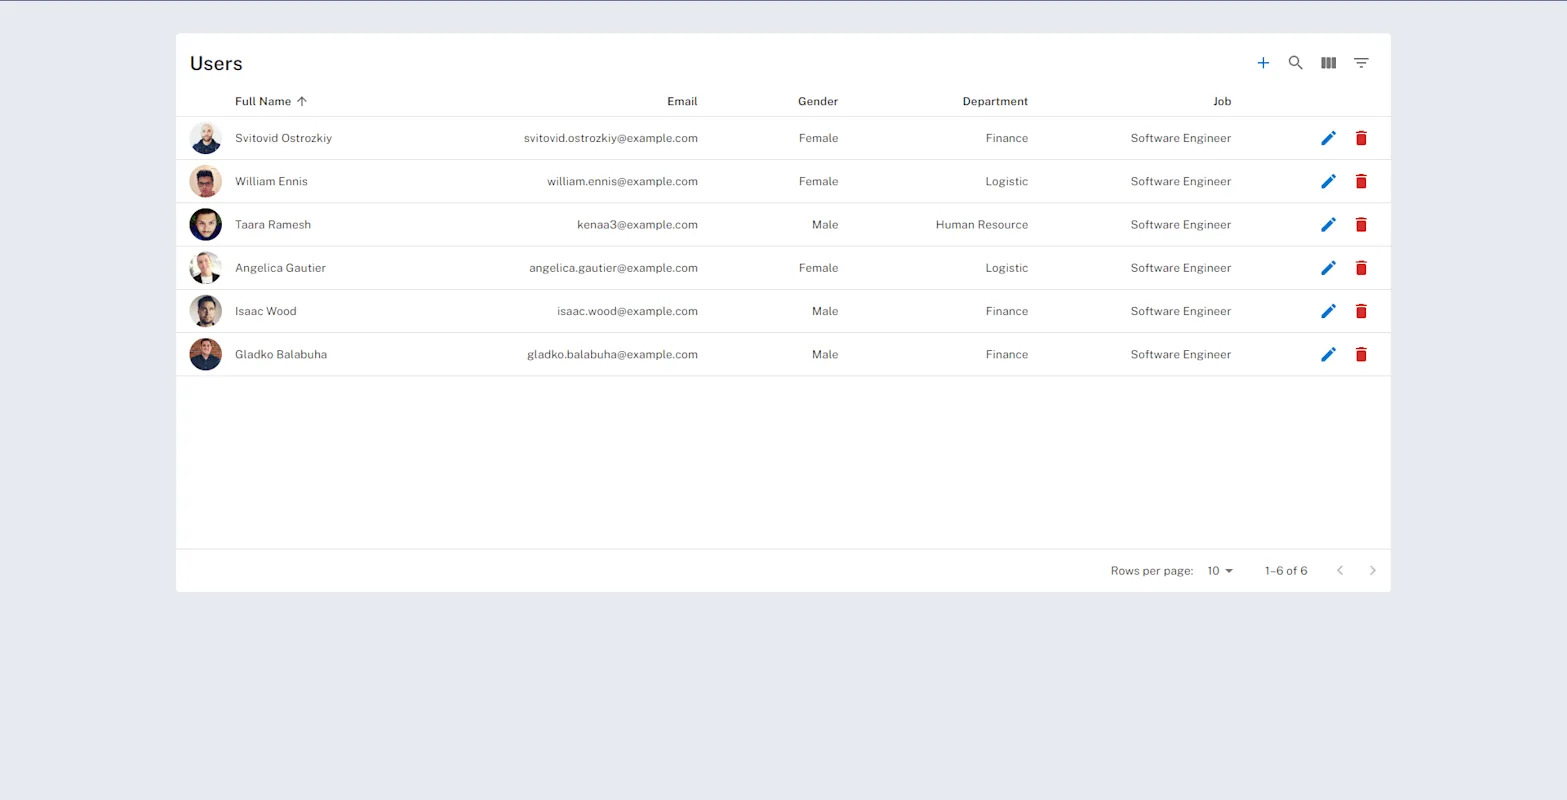Edit Svitovid Ostrozkiy's row with pencil icon
Image resolution: width=1567 pixels, height=800 pixels.
[1328, 138]
